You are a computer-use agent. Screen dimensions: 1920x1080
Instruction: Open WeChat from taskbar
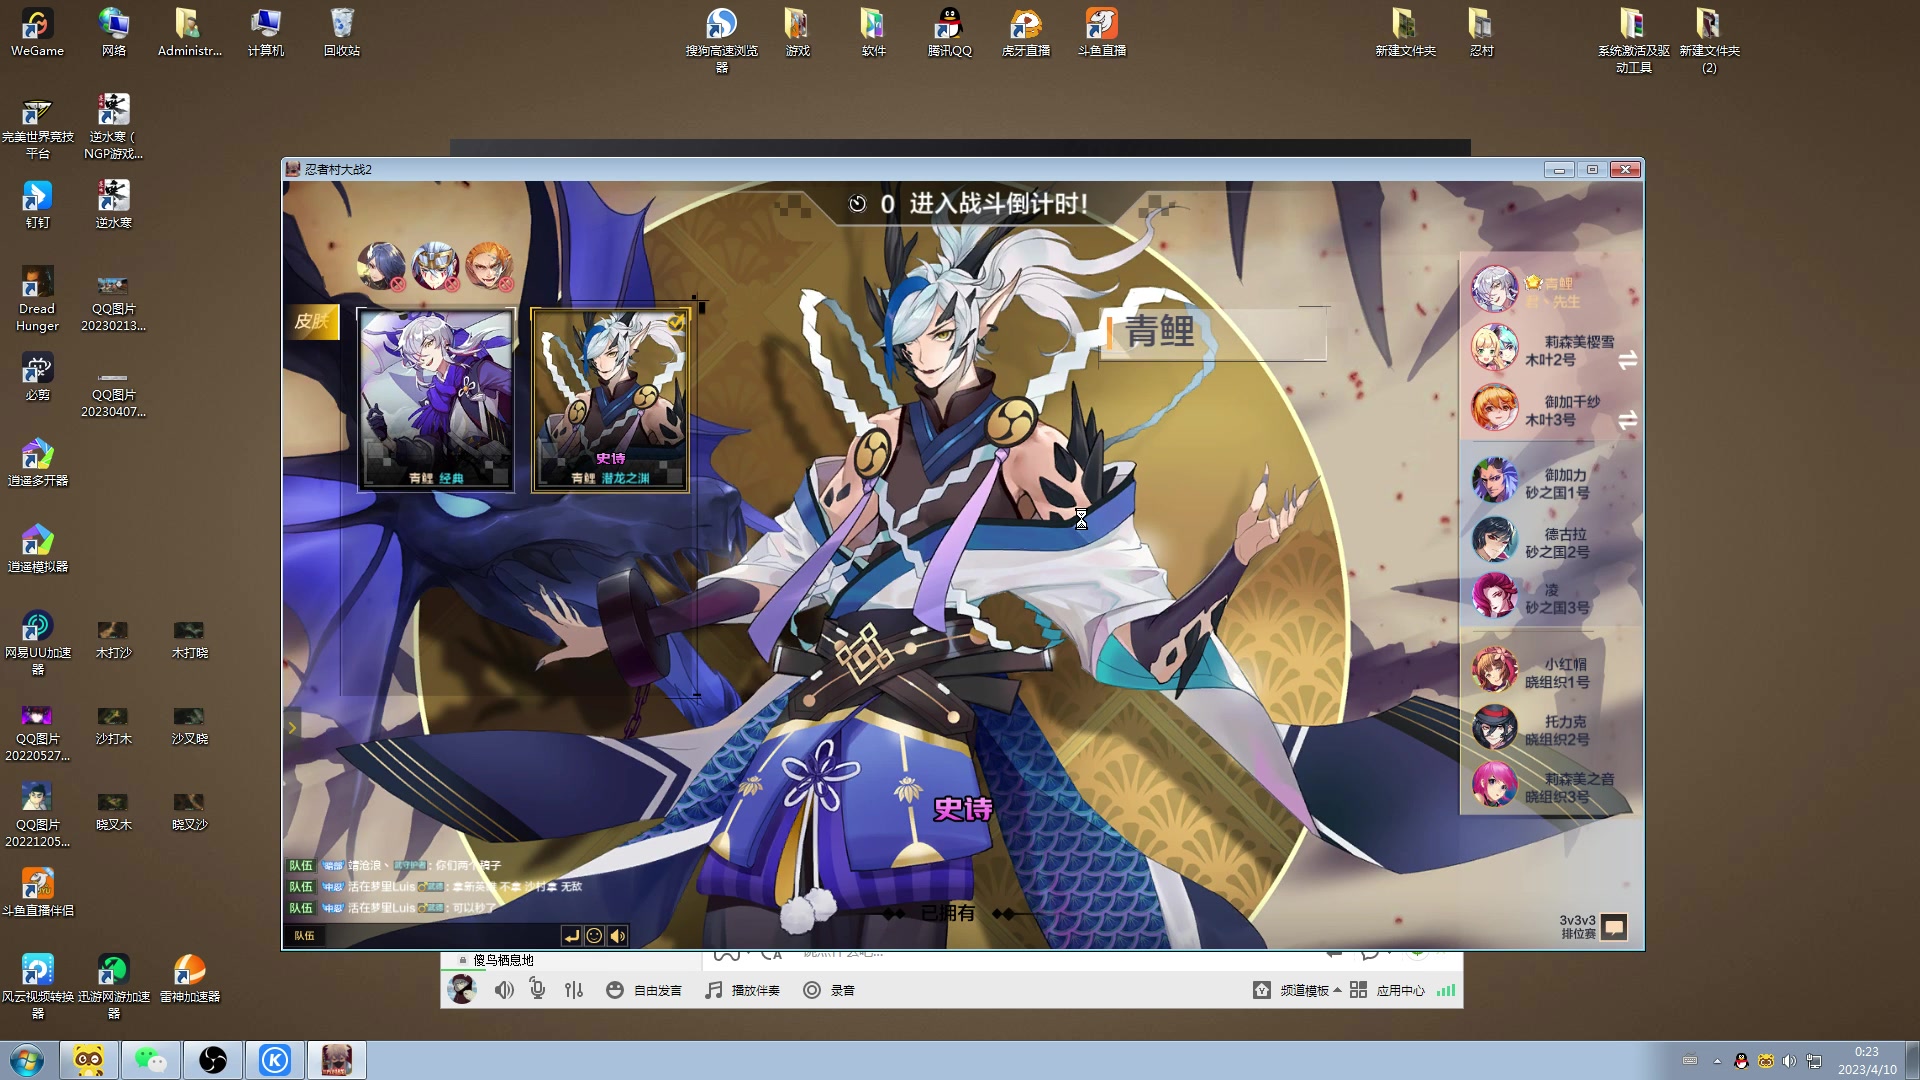click(x=151, y=1060)
